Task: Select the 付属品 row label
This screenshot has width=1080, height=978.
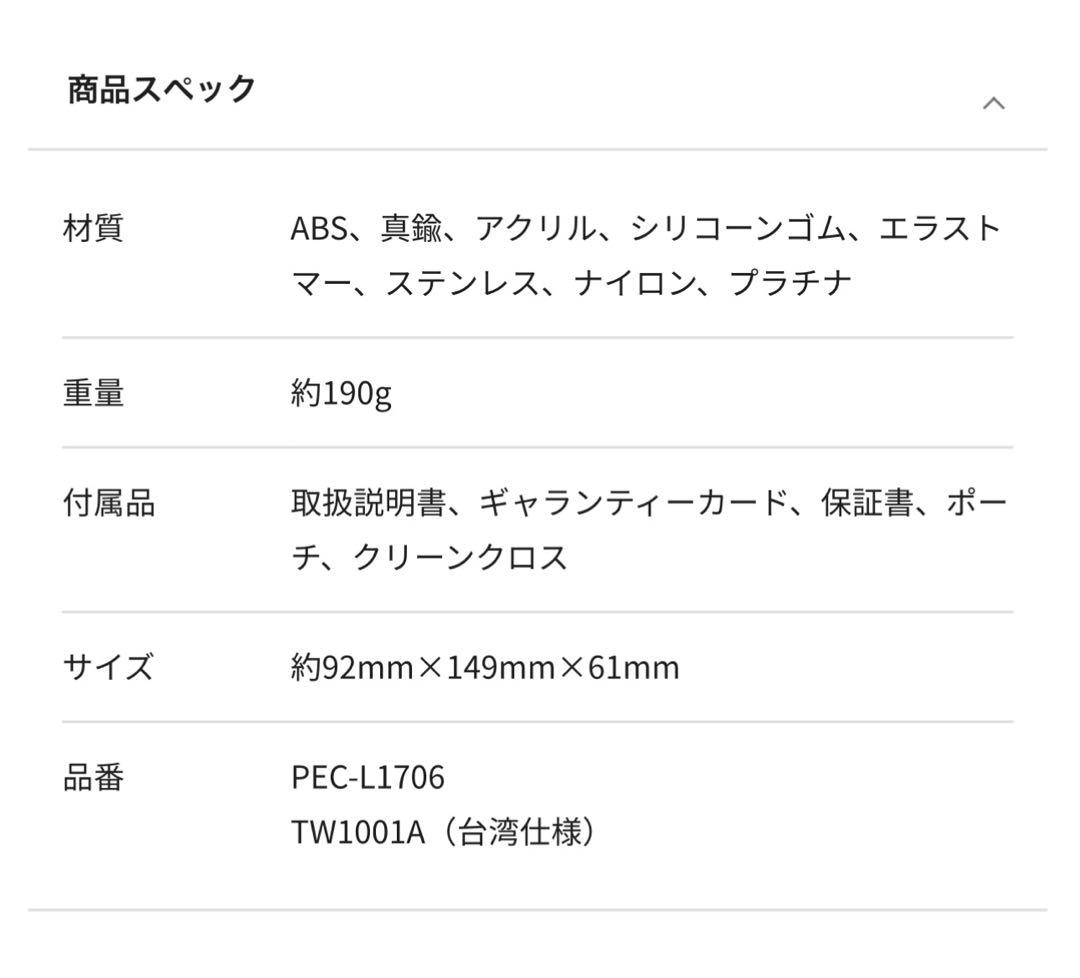Action: 110,503
